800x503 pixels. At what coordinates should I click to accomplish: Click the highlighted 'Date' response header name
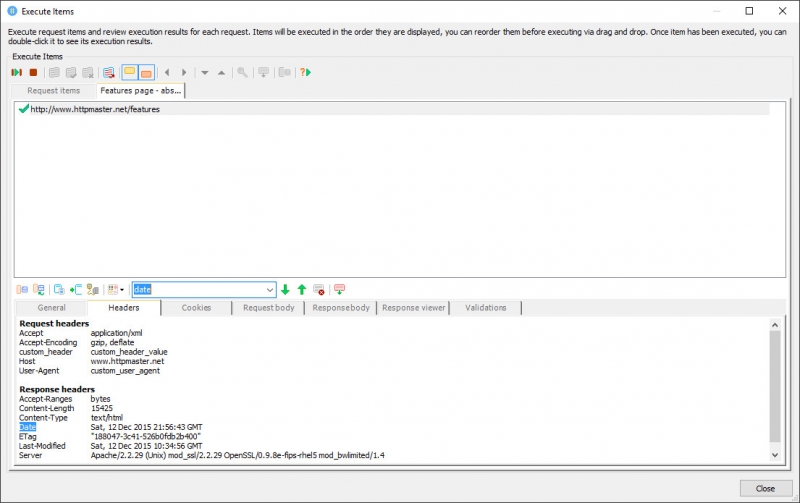point(28,427)
